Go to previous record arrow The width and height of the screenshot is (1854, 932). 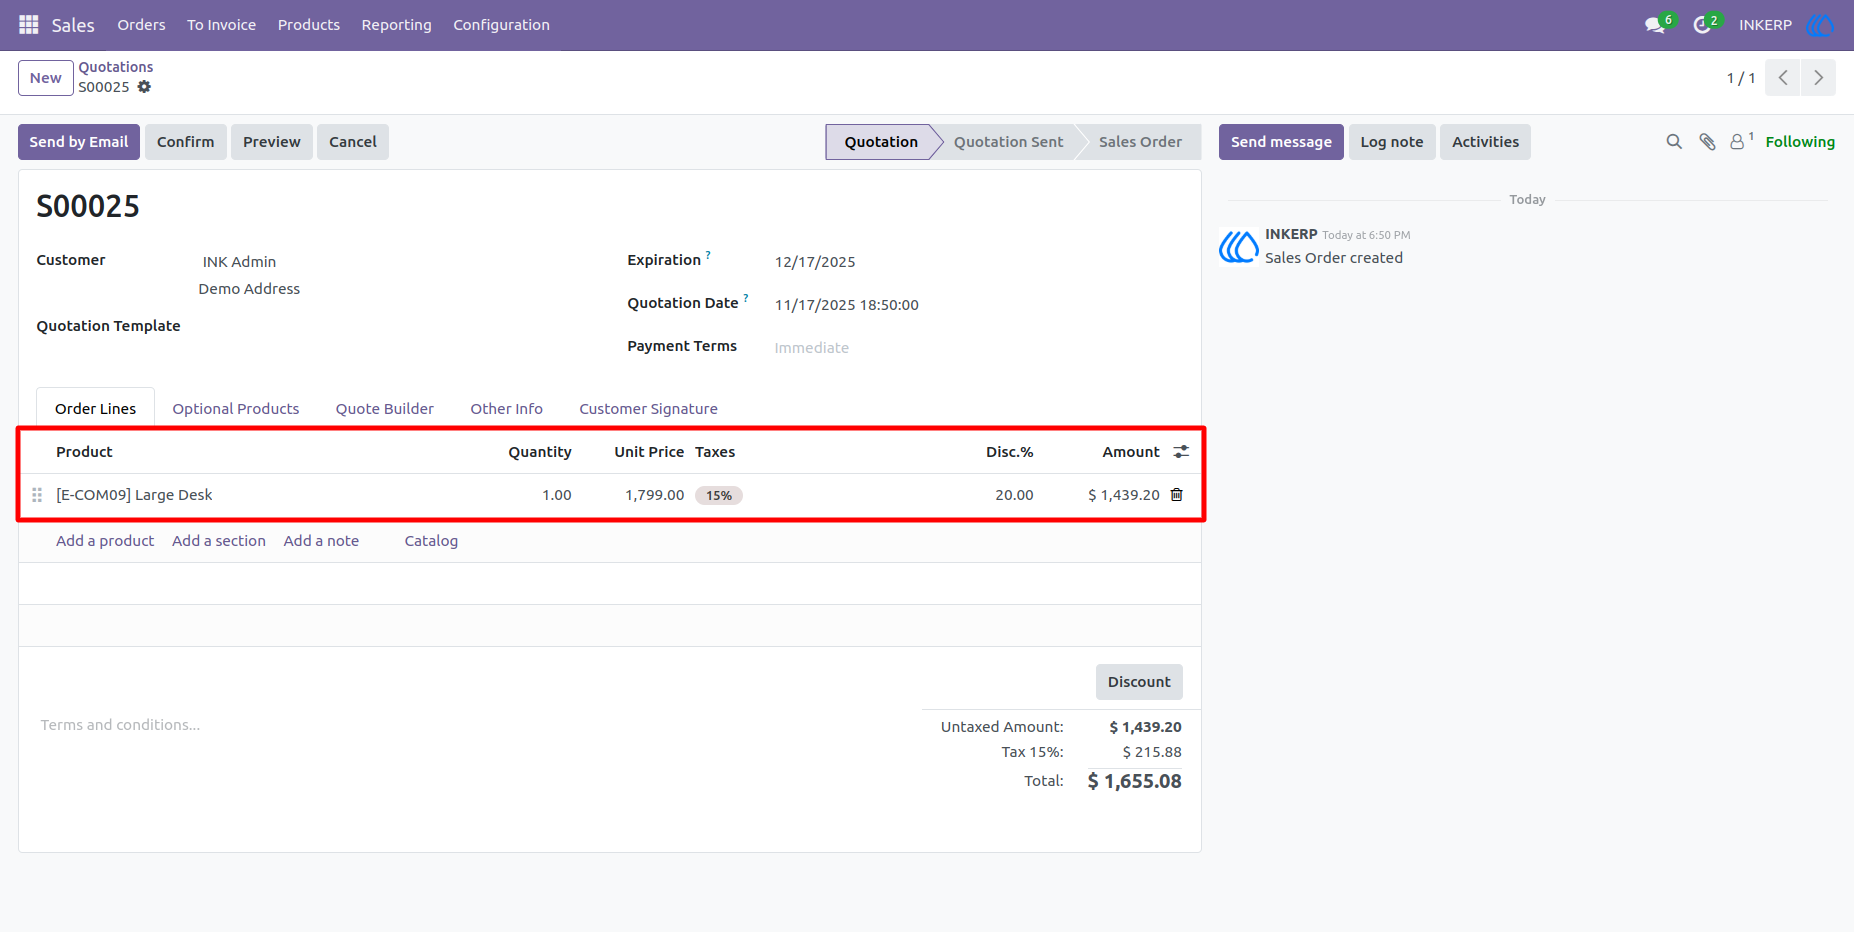coord(1783,78)
